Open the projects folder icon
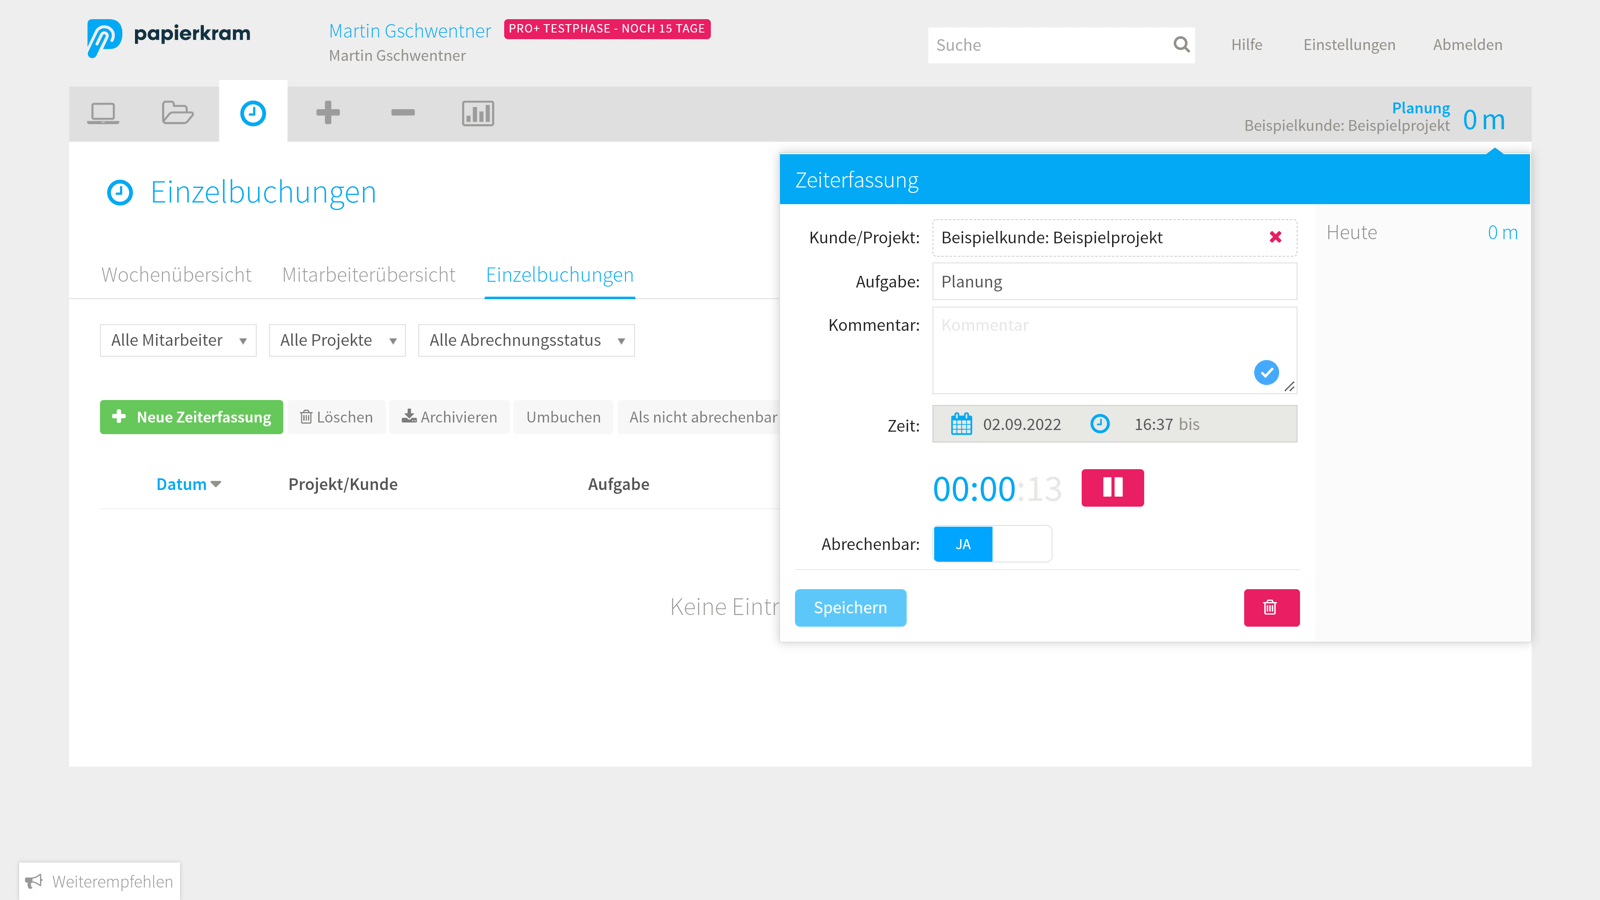Viewport: 1600px width, 900px height. click(x=178, y=113)
